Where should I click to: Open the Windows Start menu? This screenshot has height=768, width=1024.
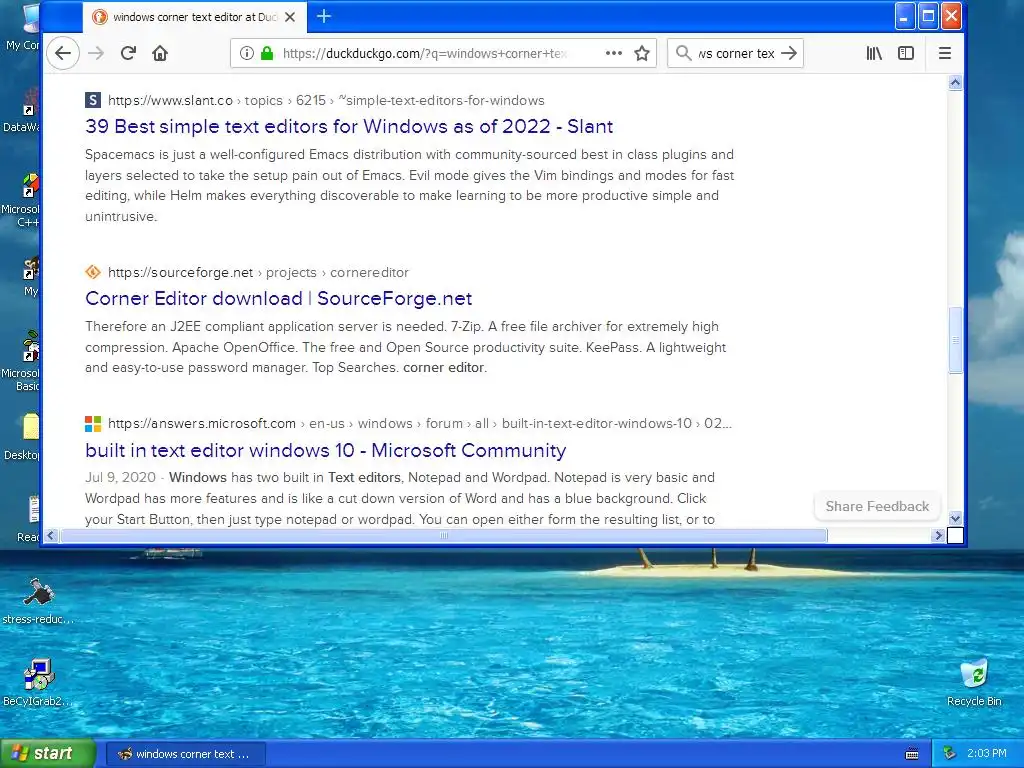point(48,753)
